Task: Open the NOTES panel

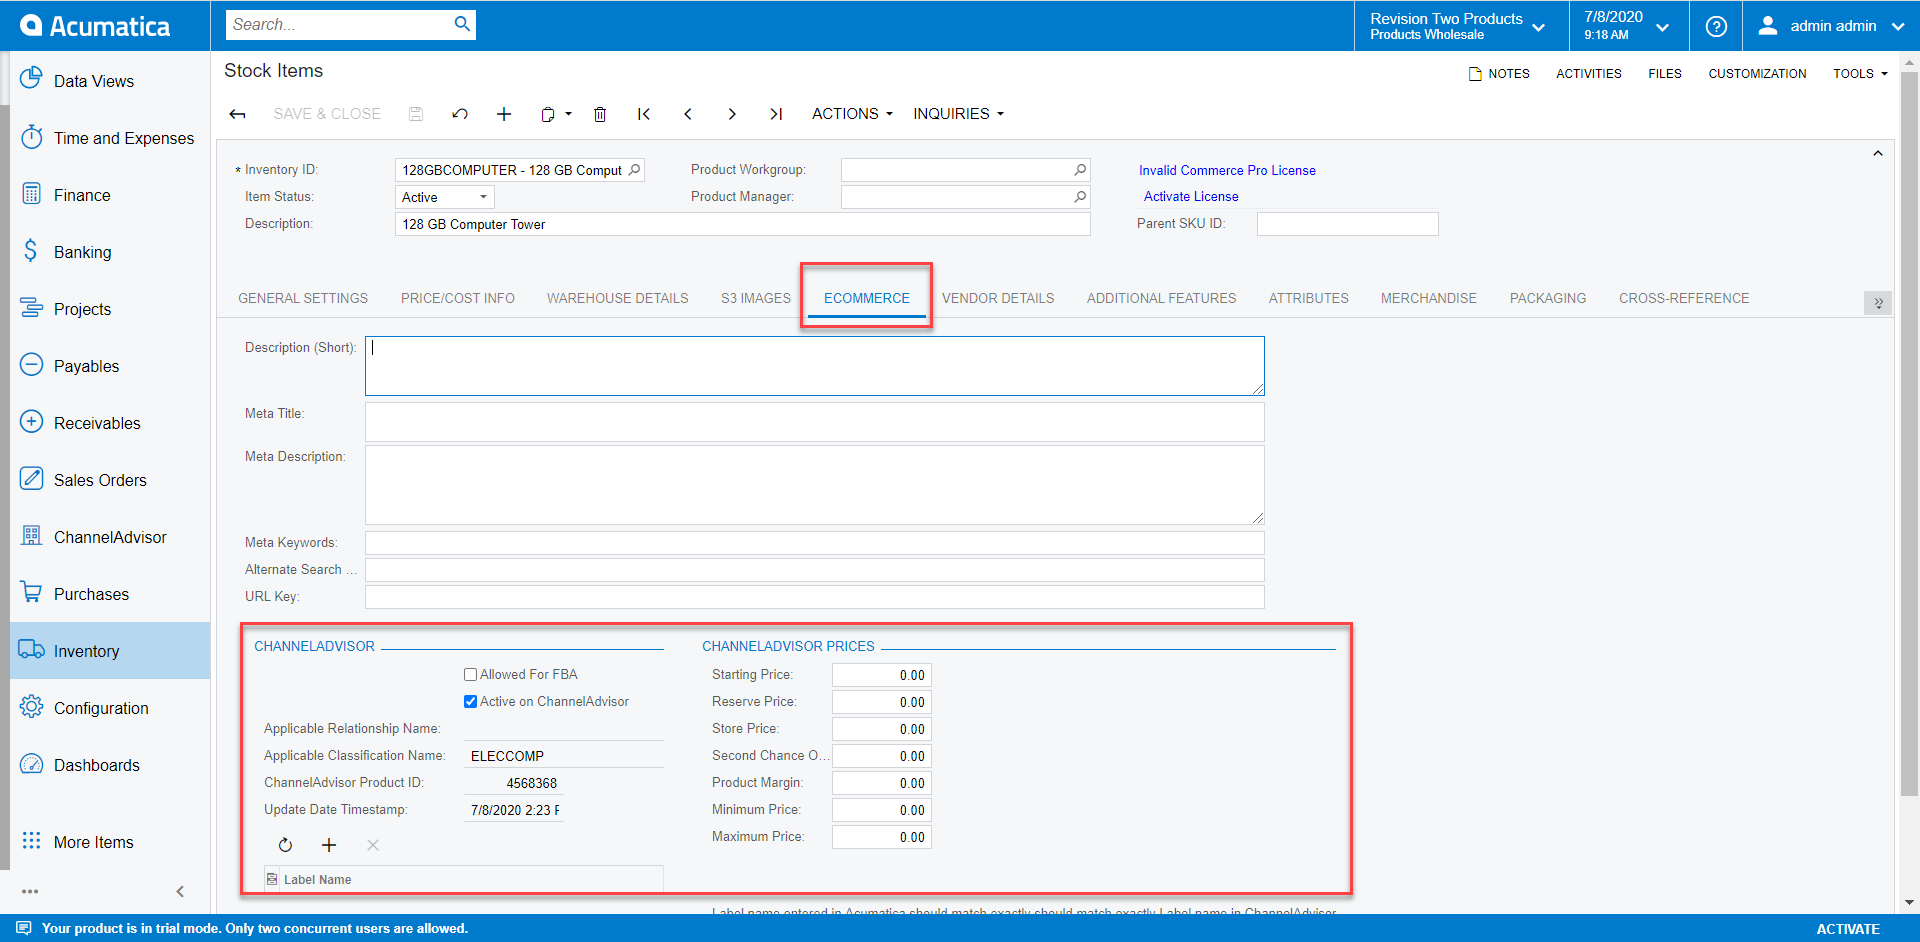Action: [1499, 74]
